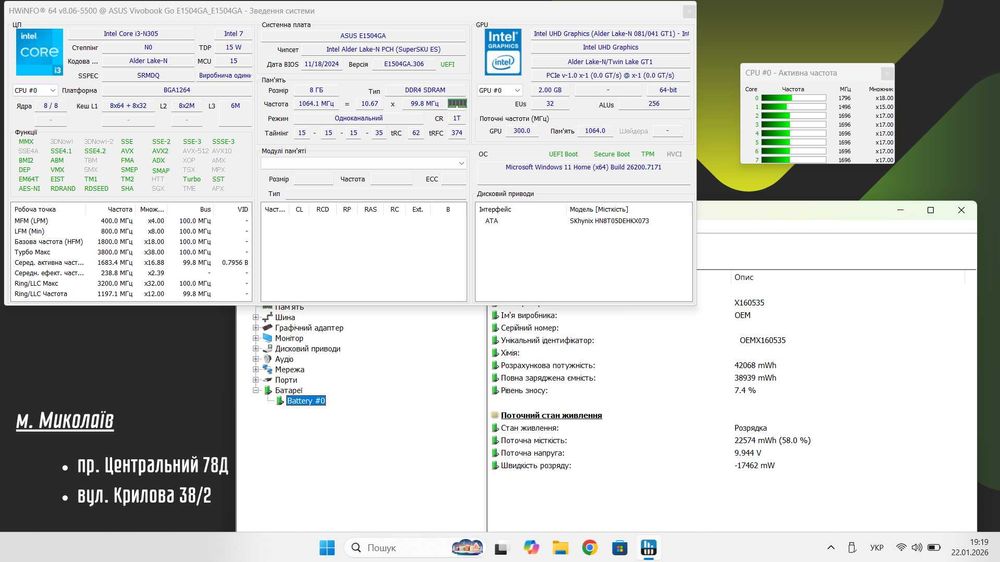The image size is (1000, 562).
Task: Click the USB safely-remove tray icon
Action: 851,547
